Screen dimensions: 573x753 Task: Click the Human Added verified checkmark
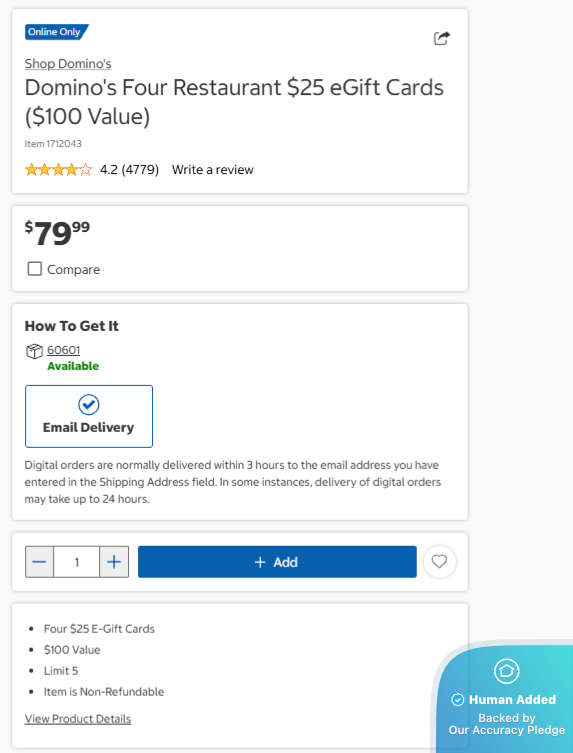[x=458, y=700]
